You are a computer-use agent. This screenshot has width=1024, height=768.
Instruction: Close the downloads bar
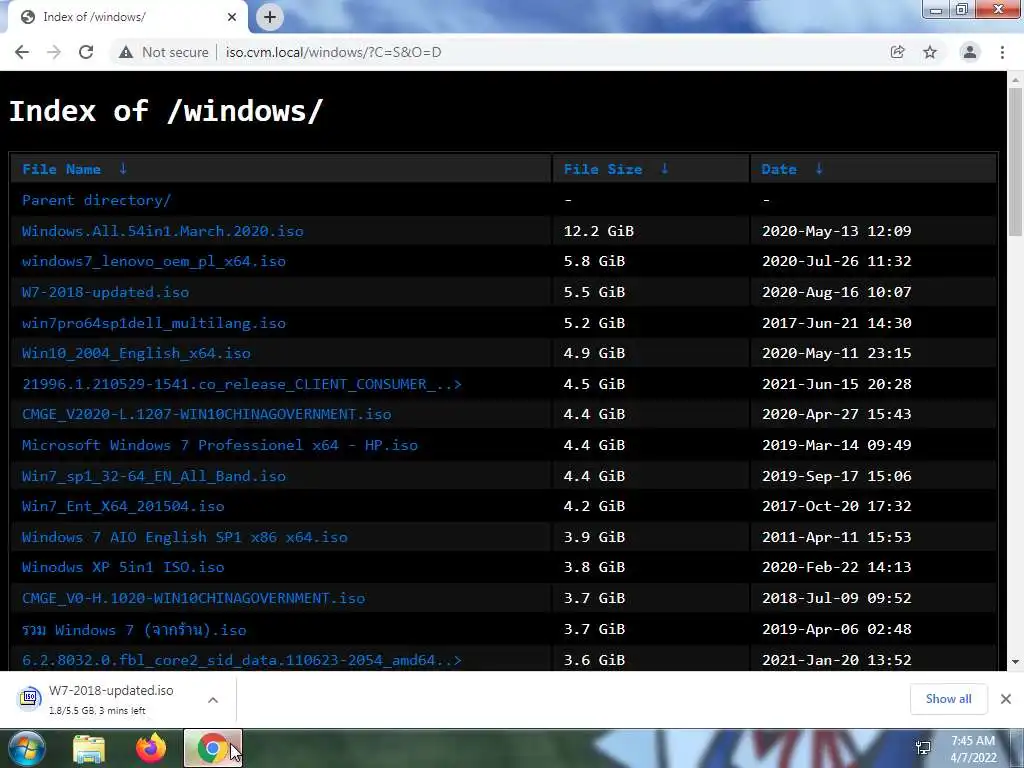[1006, 699]
